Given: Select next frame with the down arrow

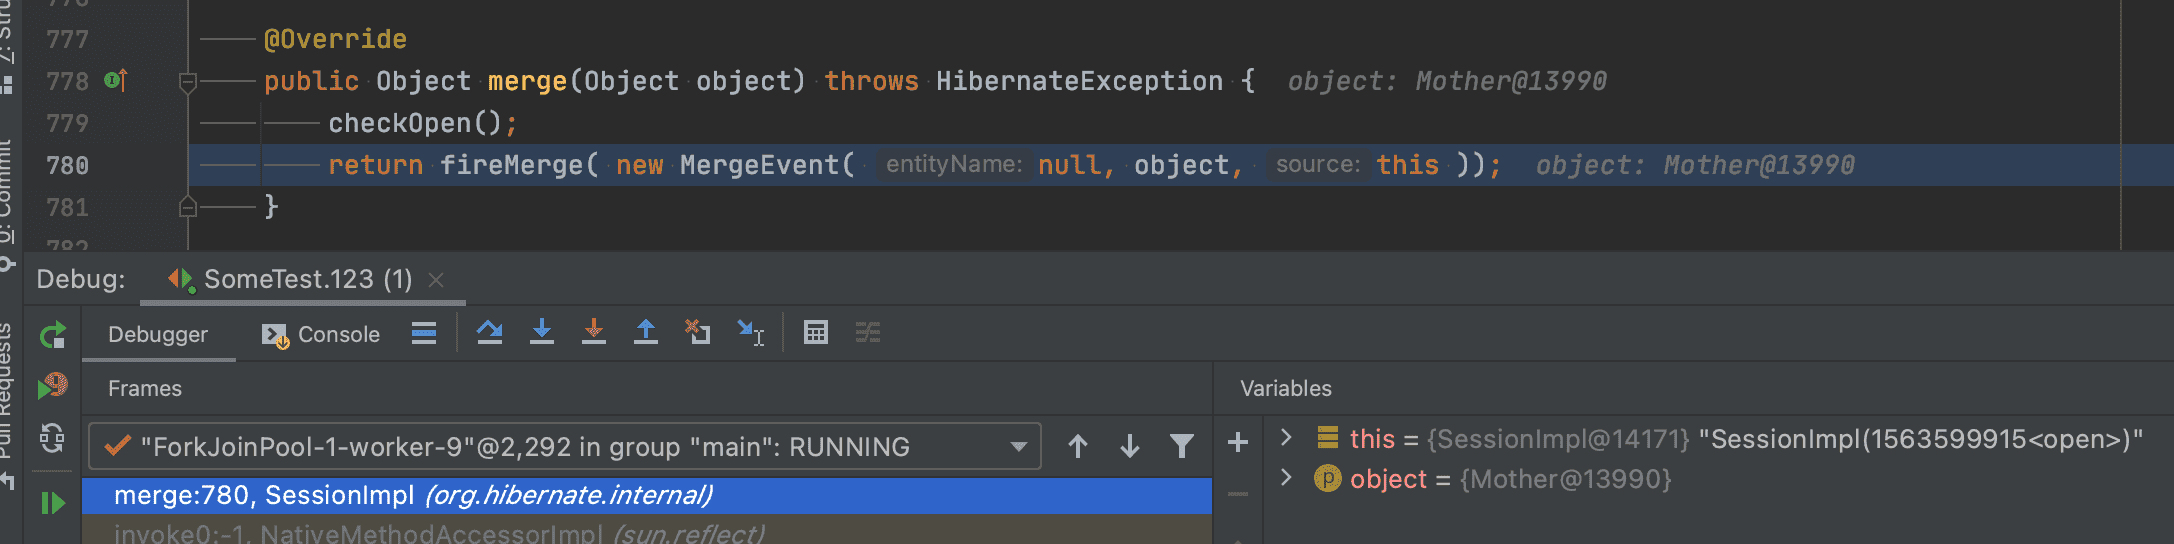Looking at the screenshot, I should pyautogui.click(x=1130, y=446).
